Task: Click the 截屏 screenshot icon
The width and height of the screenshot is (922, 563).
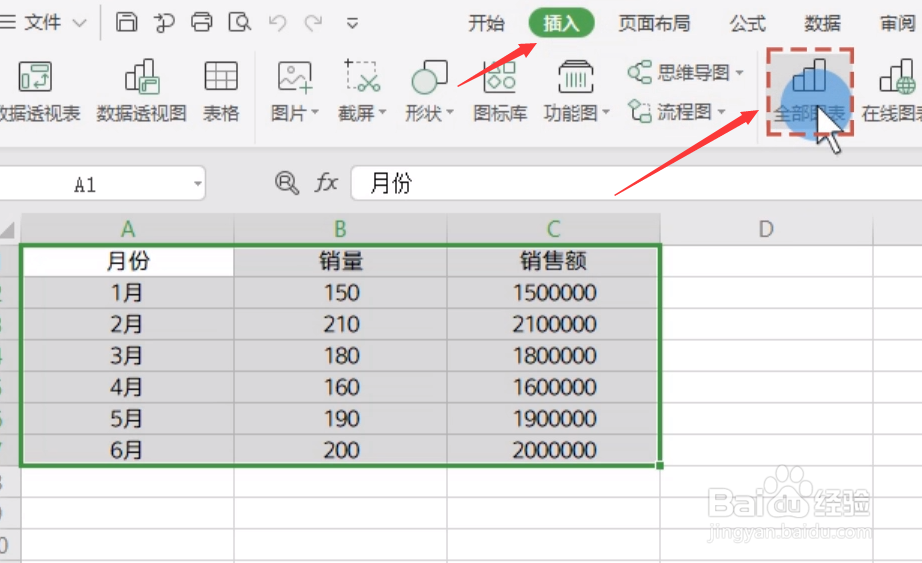Action: pos(362,76)
